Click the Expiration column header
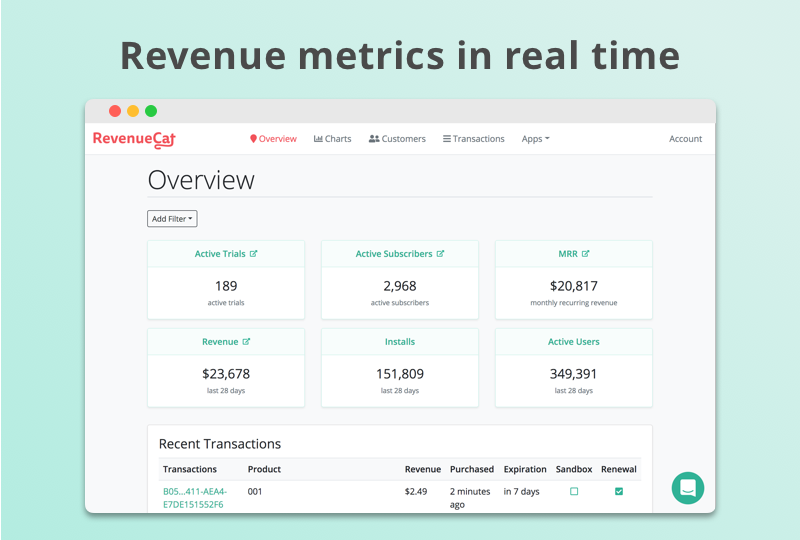 click(x=525, y=469)
